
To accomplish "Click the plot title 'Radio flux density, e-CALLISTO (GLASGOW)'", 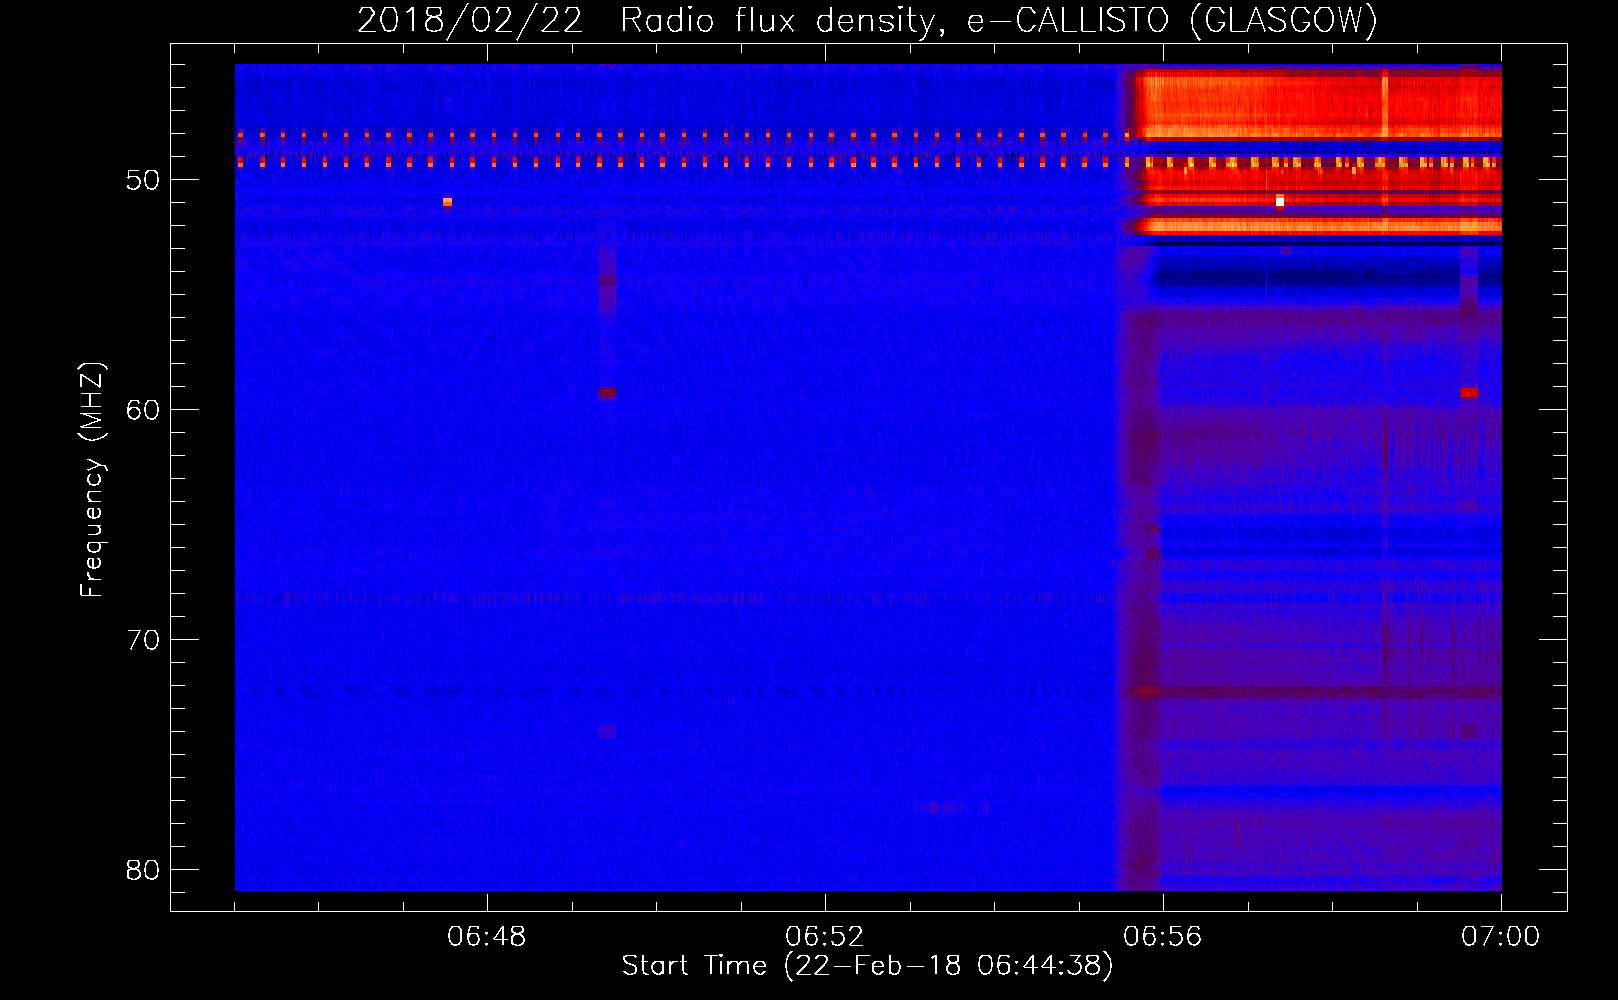I will [999, 20].
